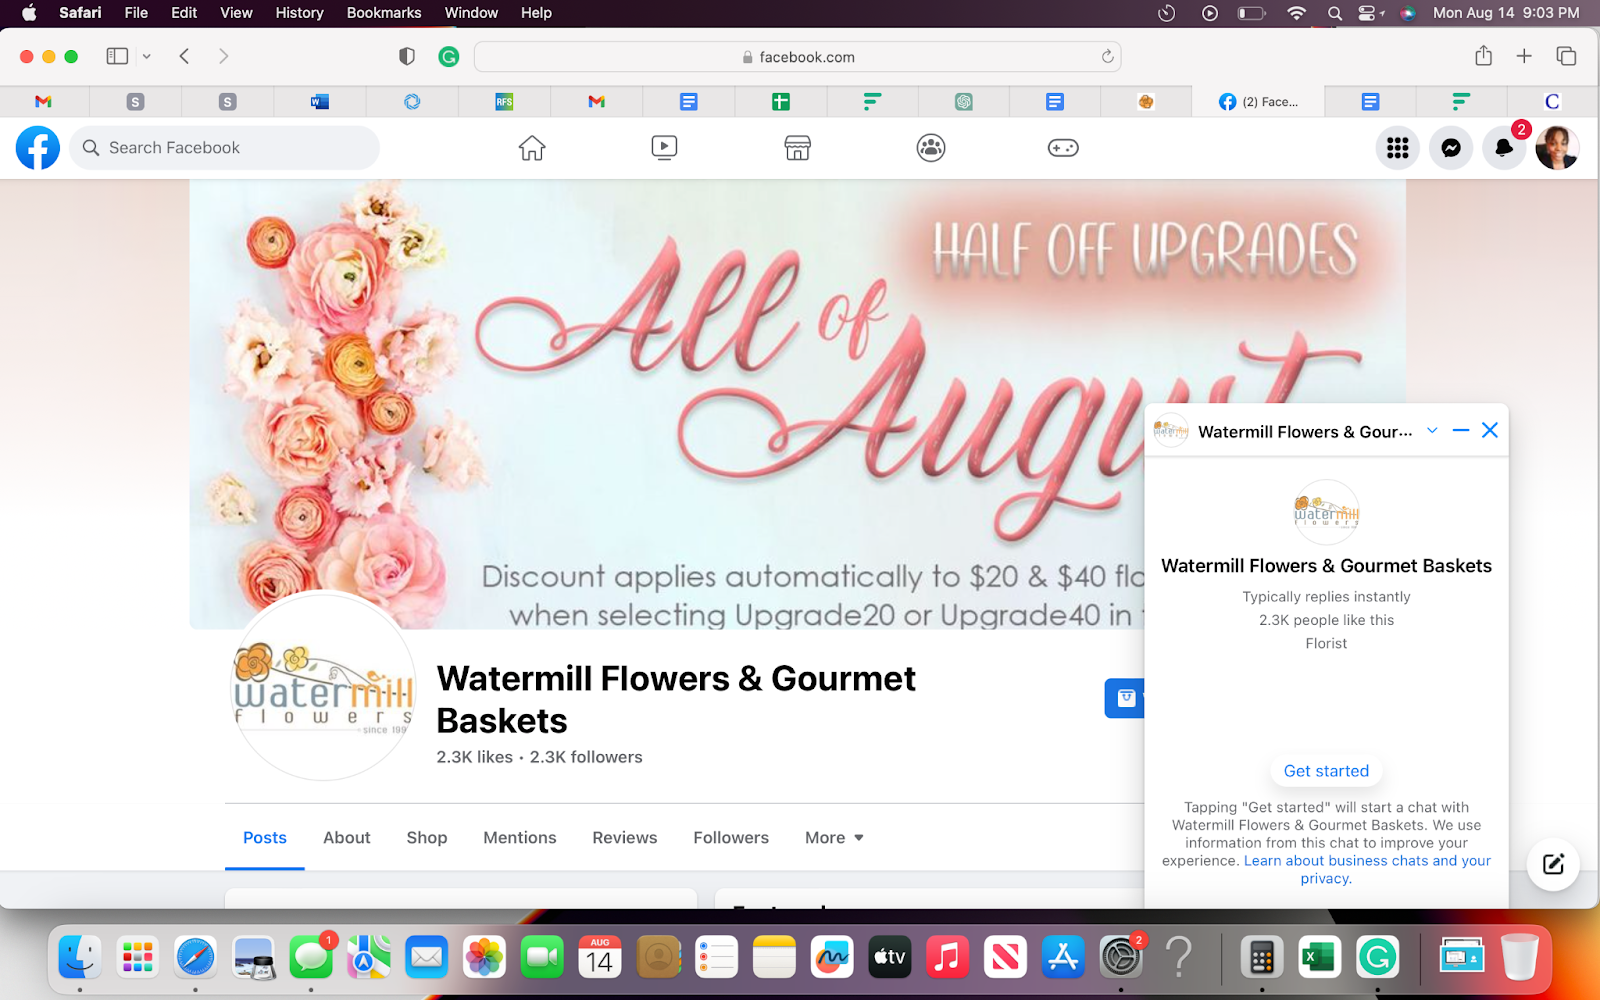Viewport: 1600px width, 1000px height.
Task: Click the Facebook logo icon
Action: [38, 148]
